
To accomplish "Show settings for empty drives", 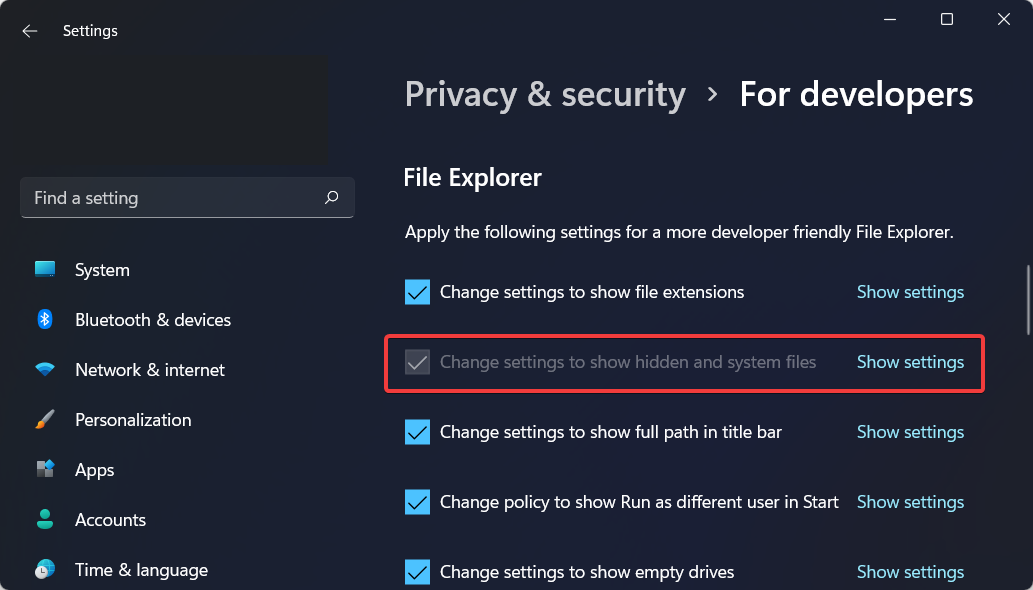I will point(910,572).
